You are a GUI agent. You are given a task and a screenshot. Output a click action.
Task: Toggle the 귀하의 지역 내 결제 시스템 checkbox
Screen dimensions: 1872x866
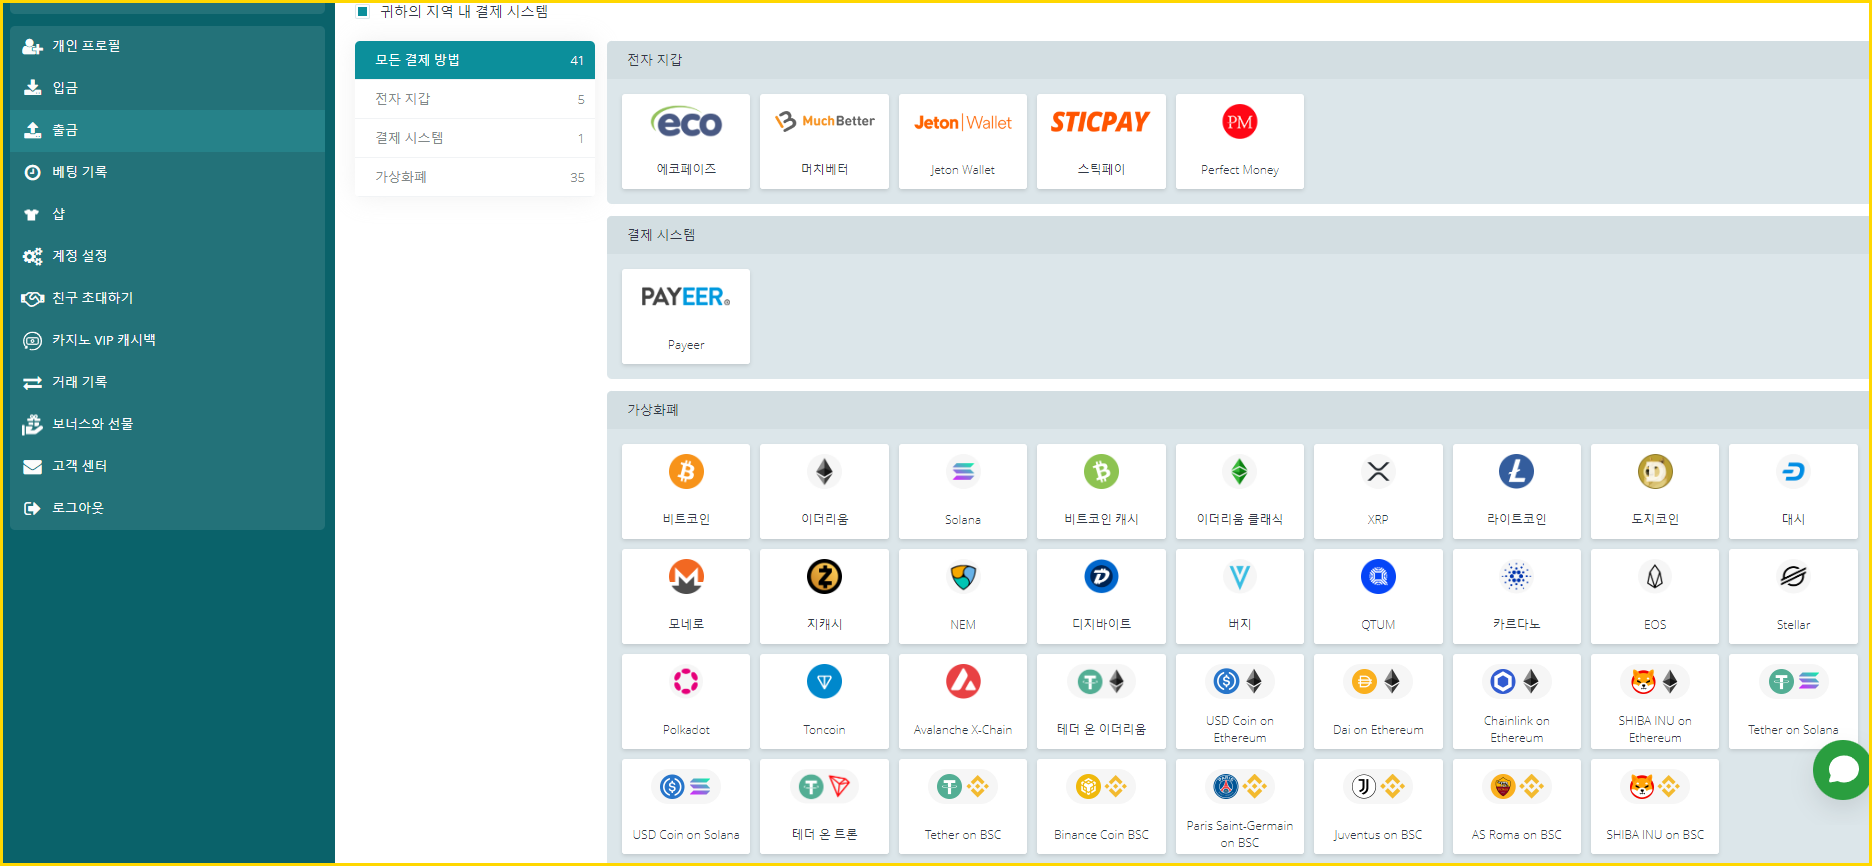363,12
